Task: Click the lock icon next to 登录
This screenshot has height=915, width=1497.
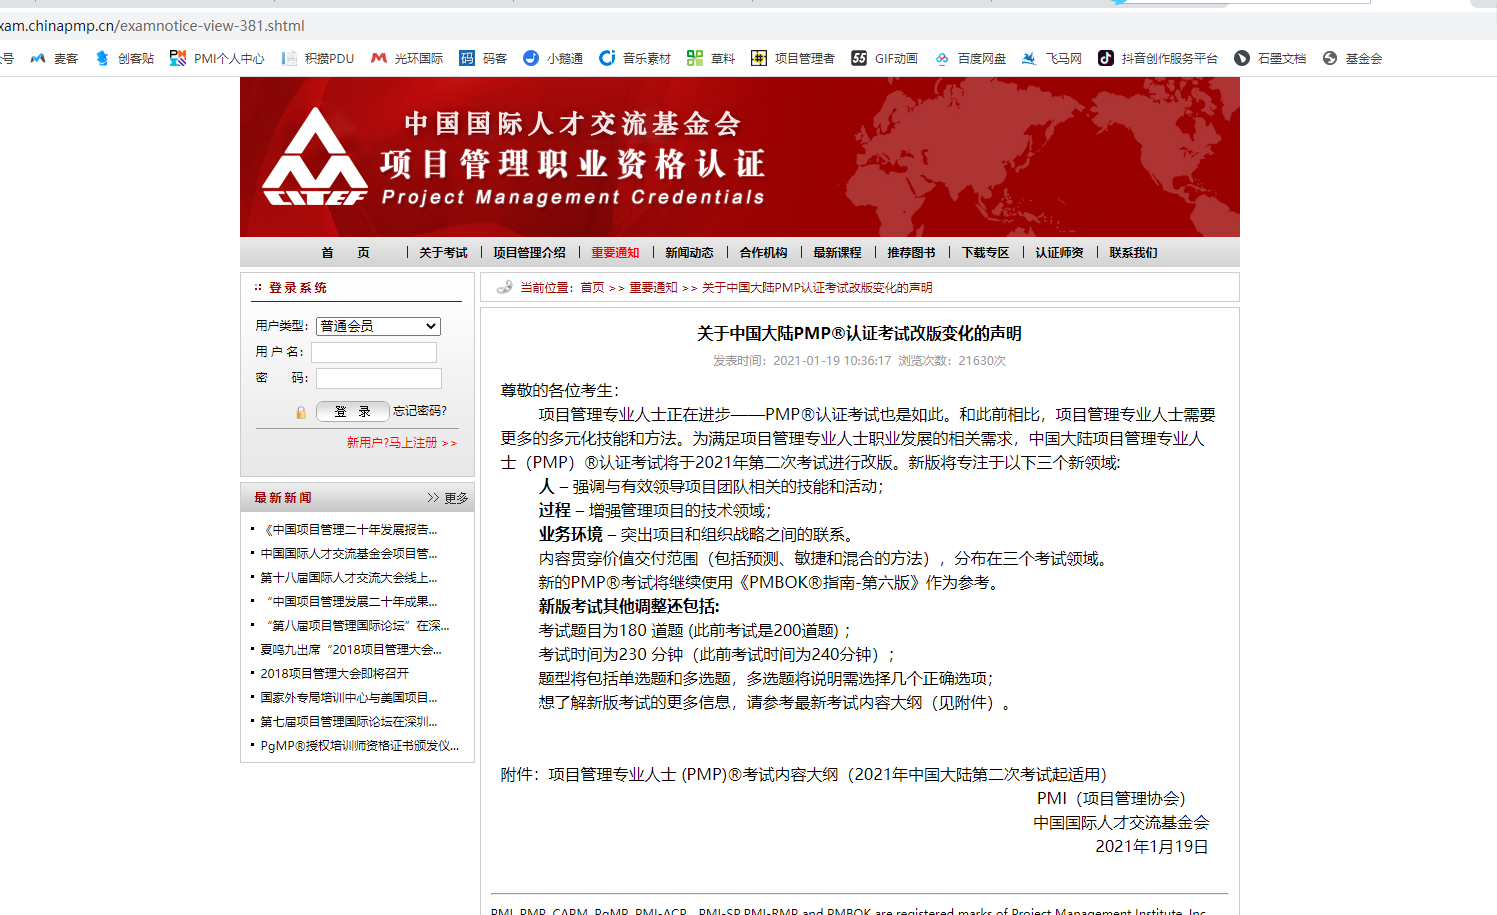Action: click(302, 411)
